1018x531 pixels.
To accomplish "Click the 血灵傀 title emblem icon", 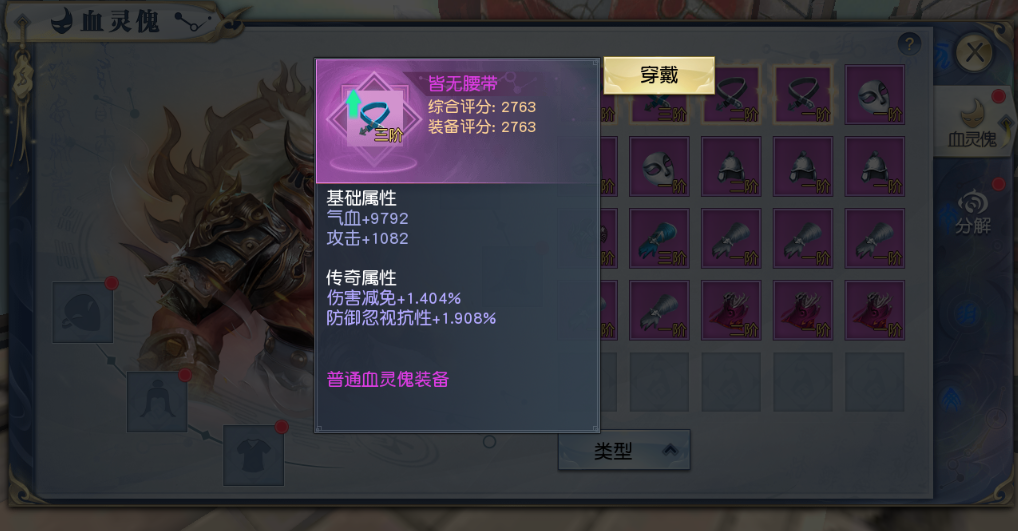I will pyautogui.click(x=62, y=21).
